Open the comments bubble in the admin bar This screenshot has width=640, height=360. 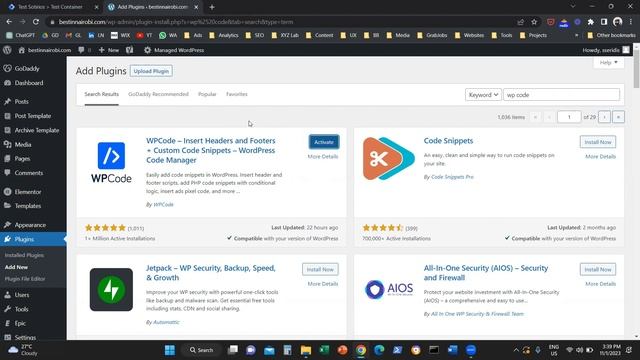[81, 50]
